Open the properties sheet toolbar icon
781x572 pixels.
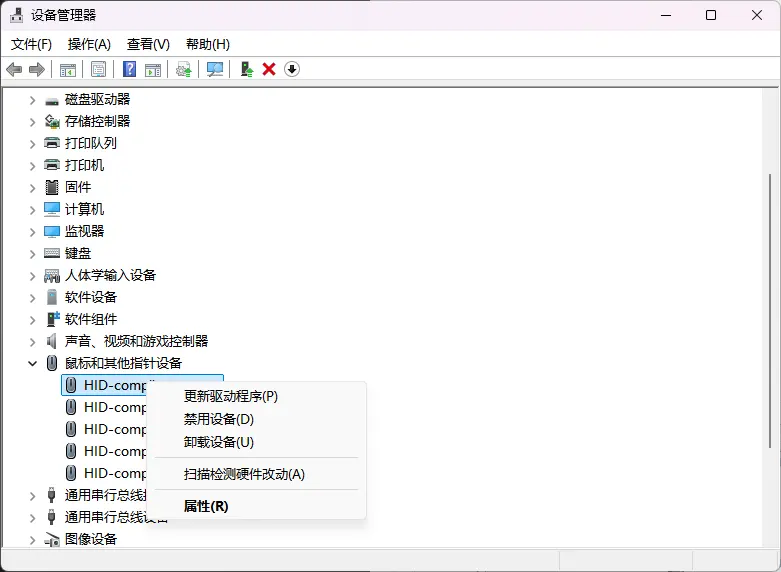coord(99,69)
